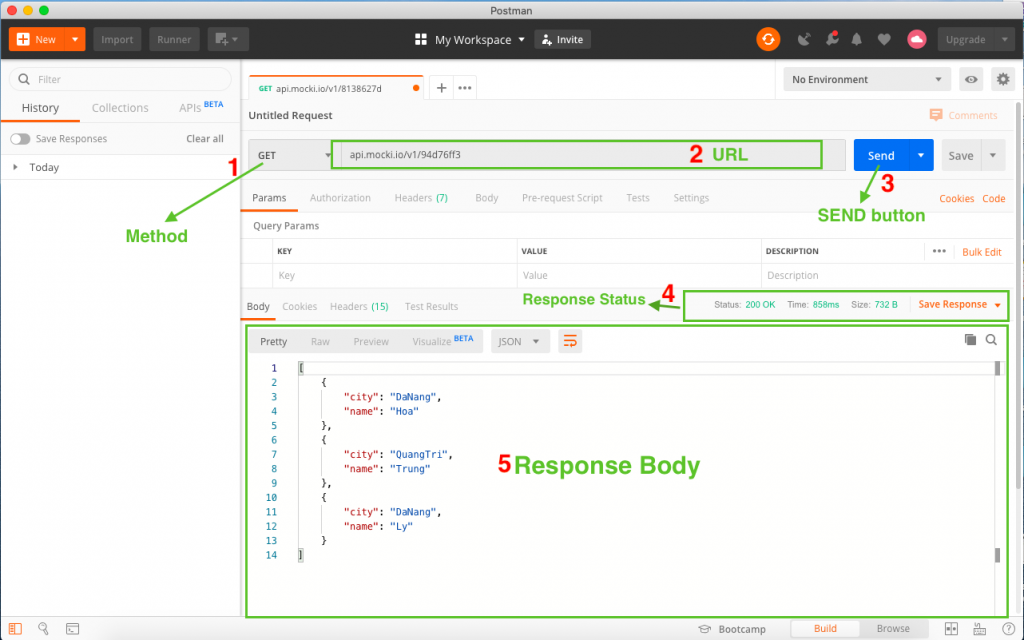
Task: Open the Send button dropdown arrow
Action: (x=921, y=155)
